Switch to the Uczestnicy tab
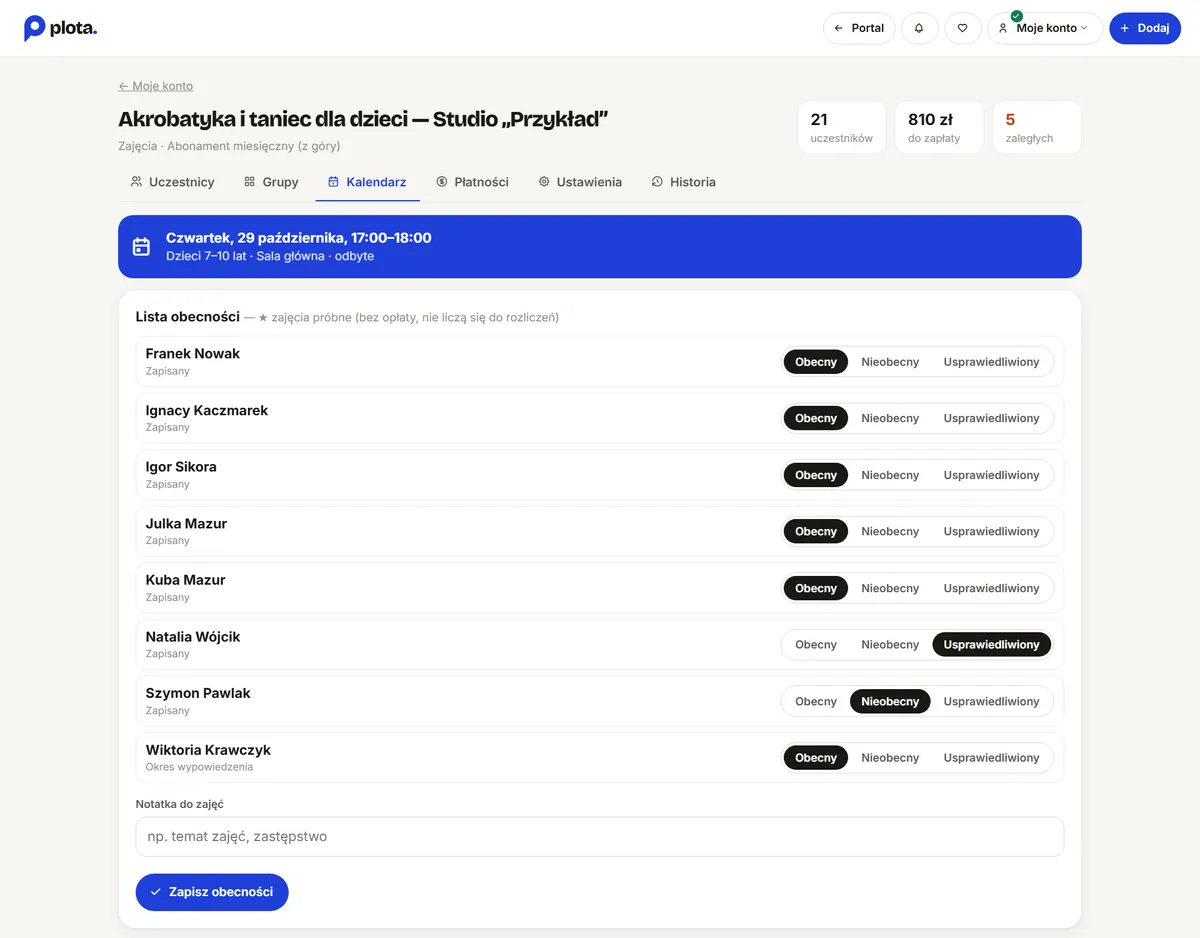This screenshot has width=1200, height=938. point(172,182)
